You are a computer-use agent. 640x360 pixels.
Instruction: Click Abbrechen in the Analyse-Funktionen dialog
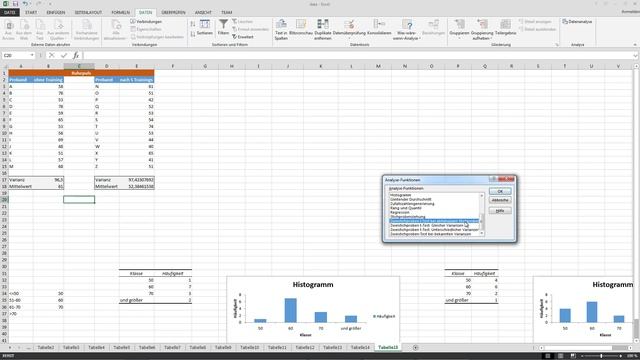click(500, 200)
